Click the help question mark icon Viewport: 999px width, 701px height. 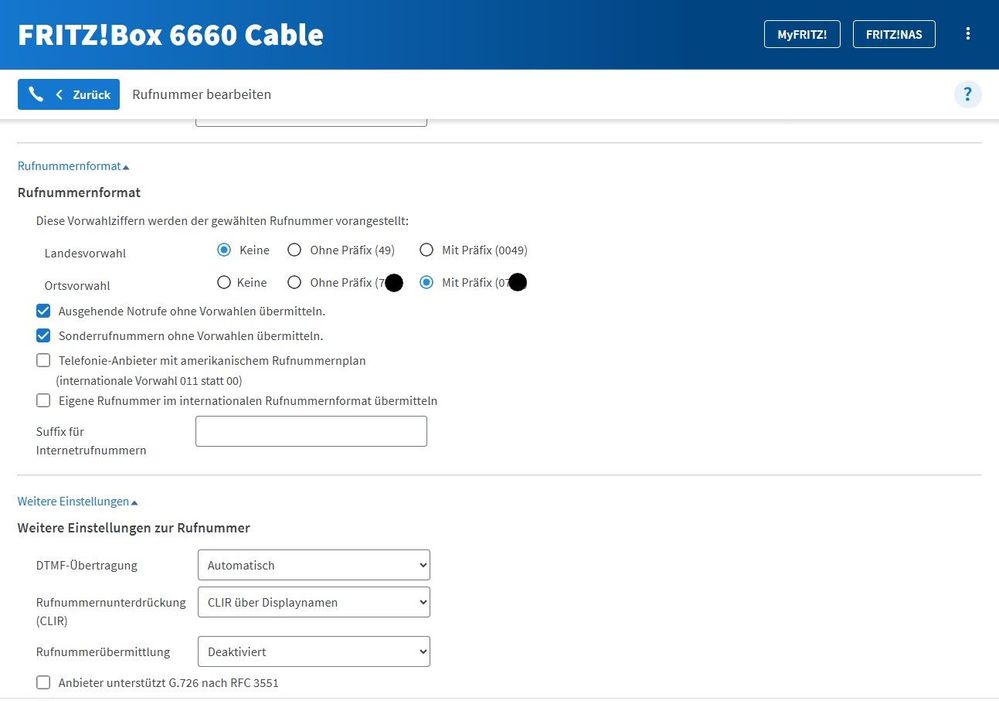pos(967,95)
